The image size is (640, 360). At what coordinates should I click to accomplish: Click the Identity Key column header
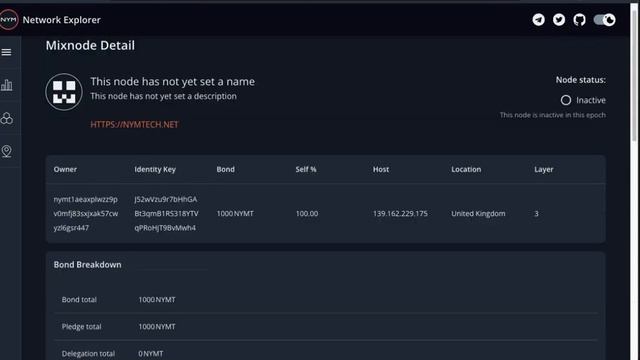click(x=155, y=169)
